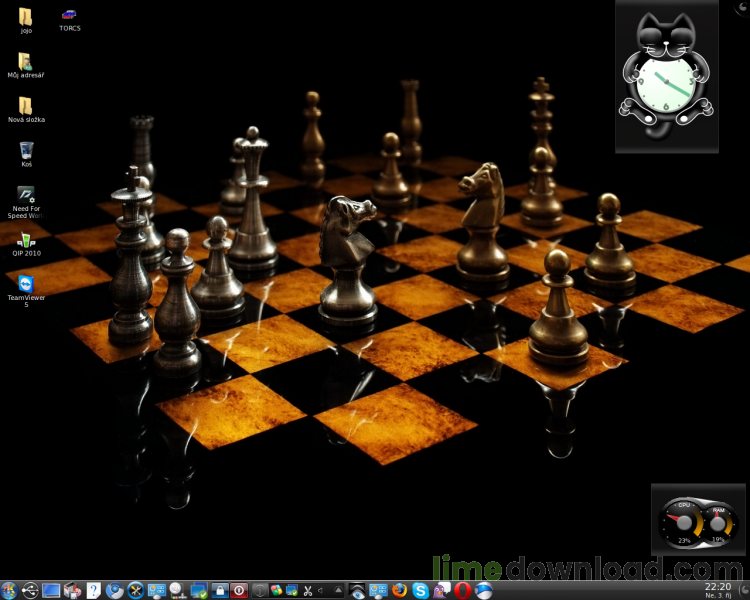Click the USB device notifier icon

[30, 590]
